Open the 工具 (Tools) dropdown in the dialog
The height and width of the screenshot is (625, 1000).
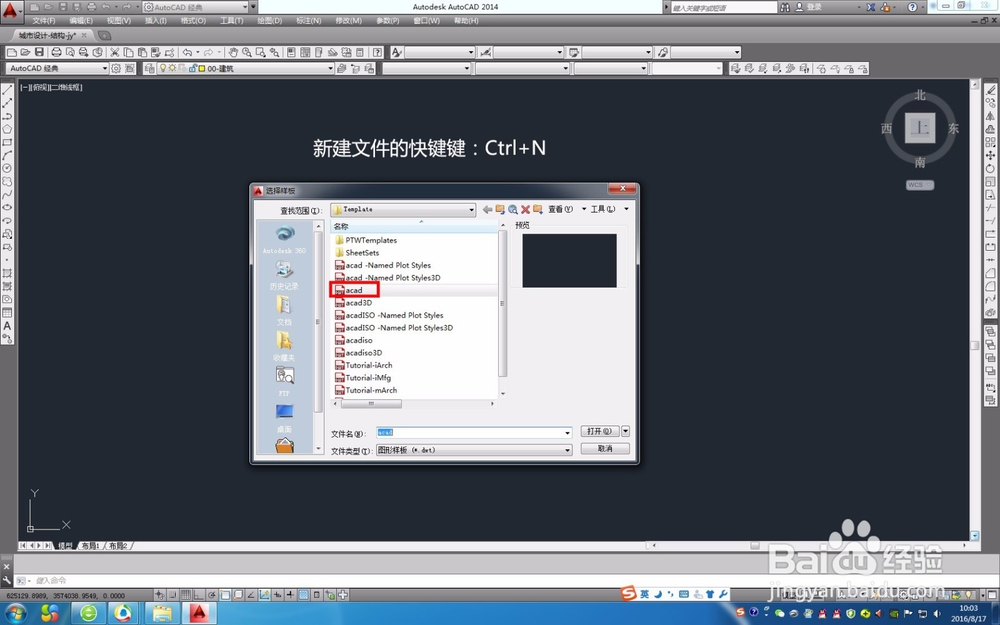[x=601, y=209]
